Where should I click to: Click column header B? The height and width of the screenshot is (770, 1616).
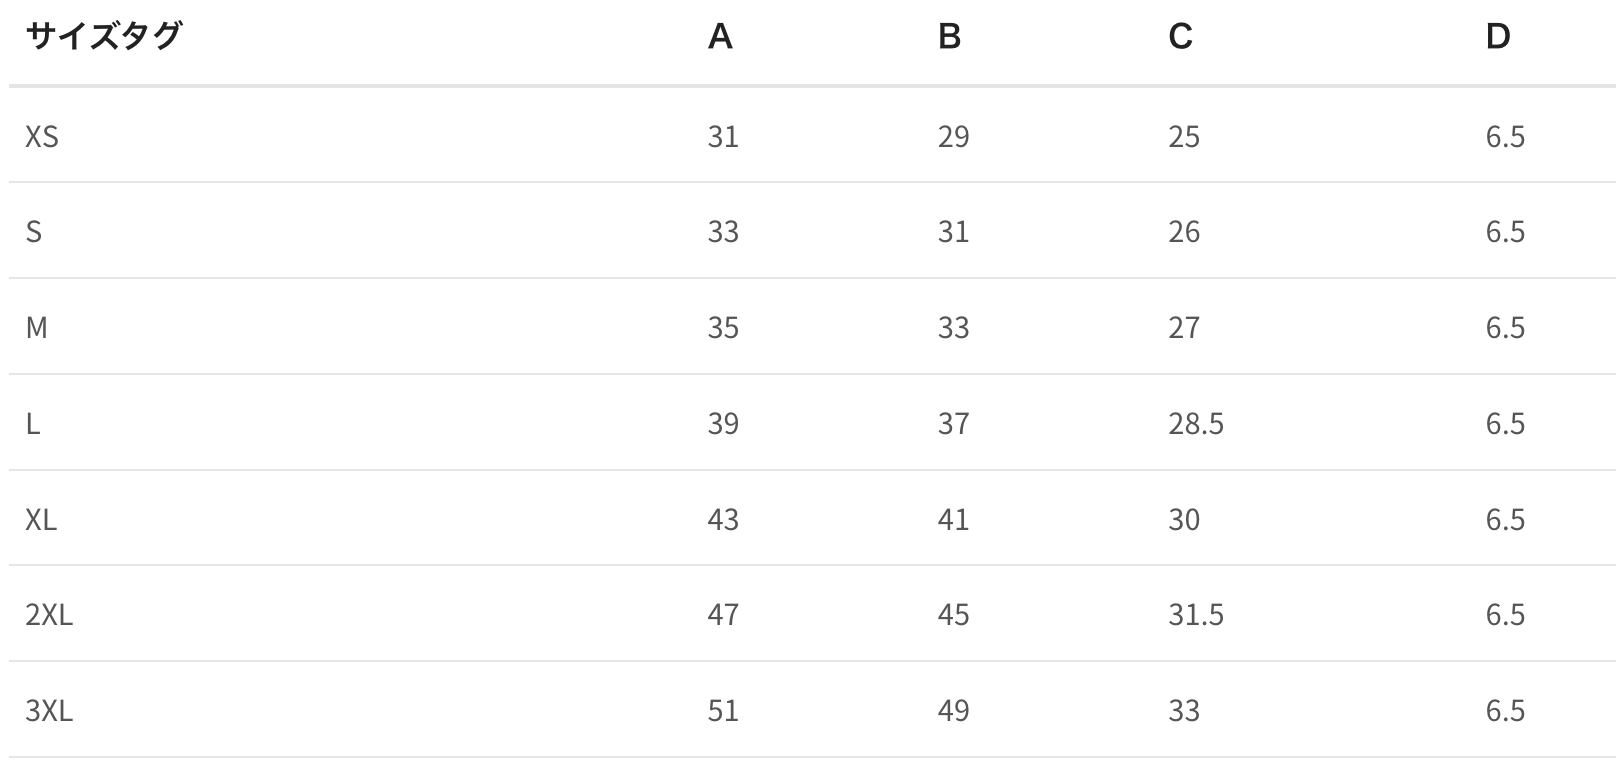(x=949, y=37)
